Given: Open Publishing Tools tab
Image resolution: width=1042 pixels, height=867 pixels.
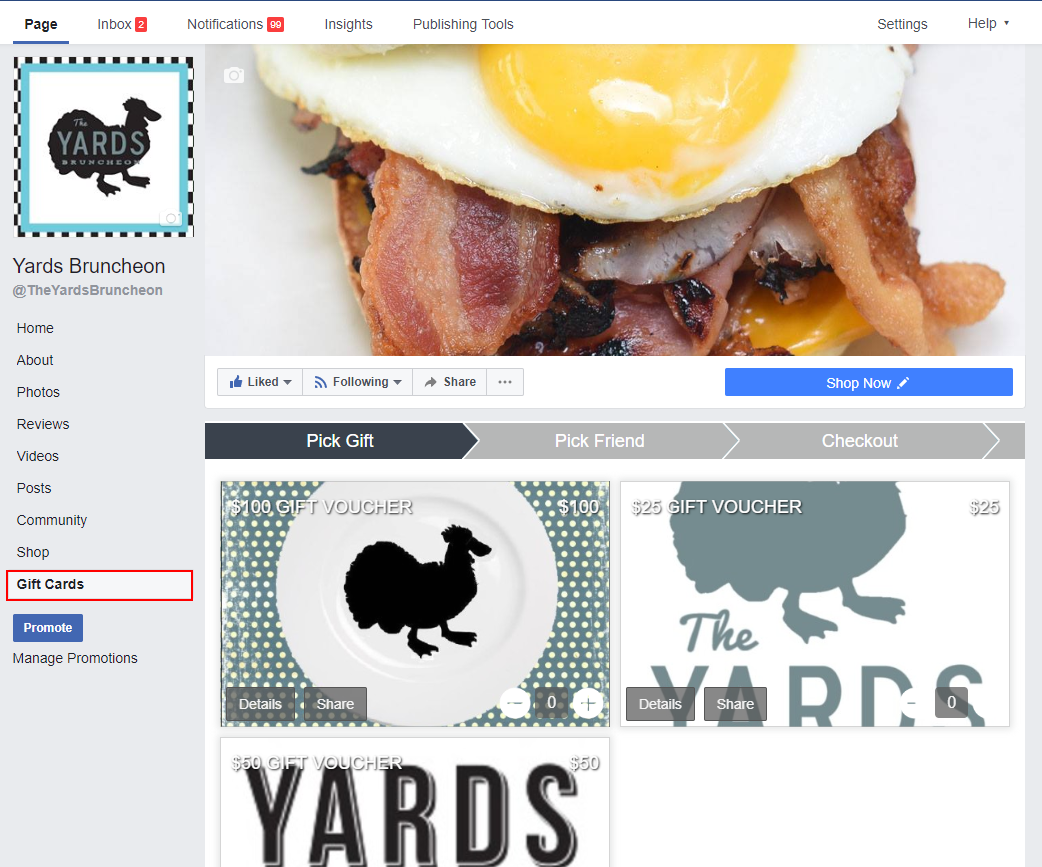Looking at the screenshot, I should tap(463, 24).
